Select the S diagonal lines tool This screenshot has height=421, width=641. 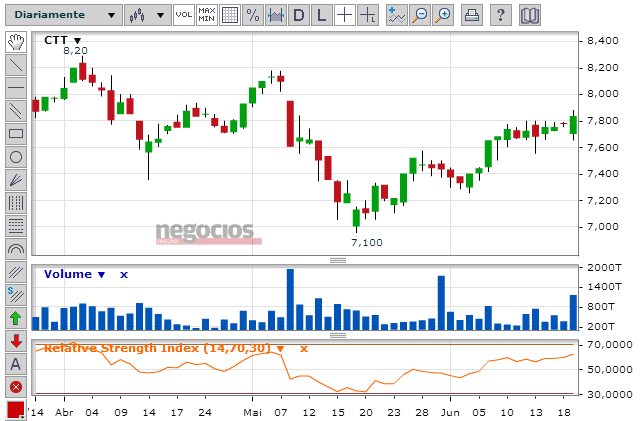point(16,295)
